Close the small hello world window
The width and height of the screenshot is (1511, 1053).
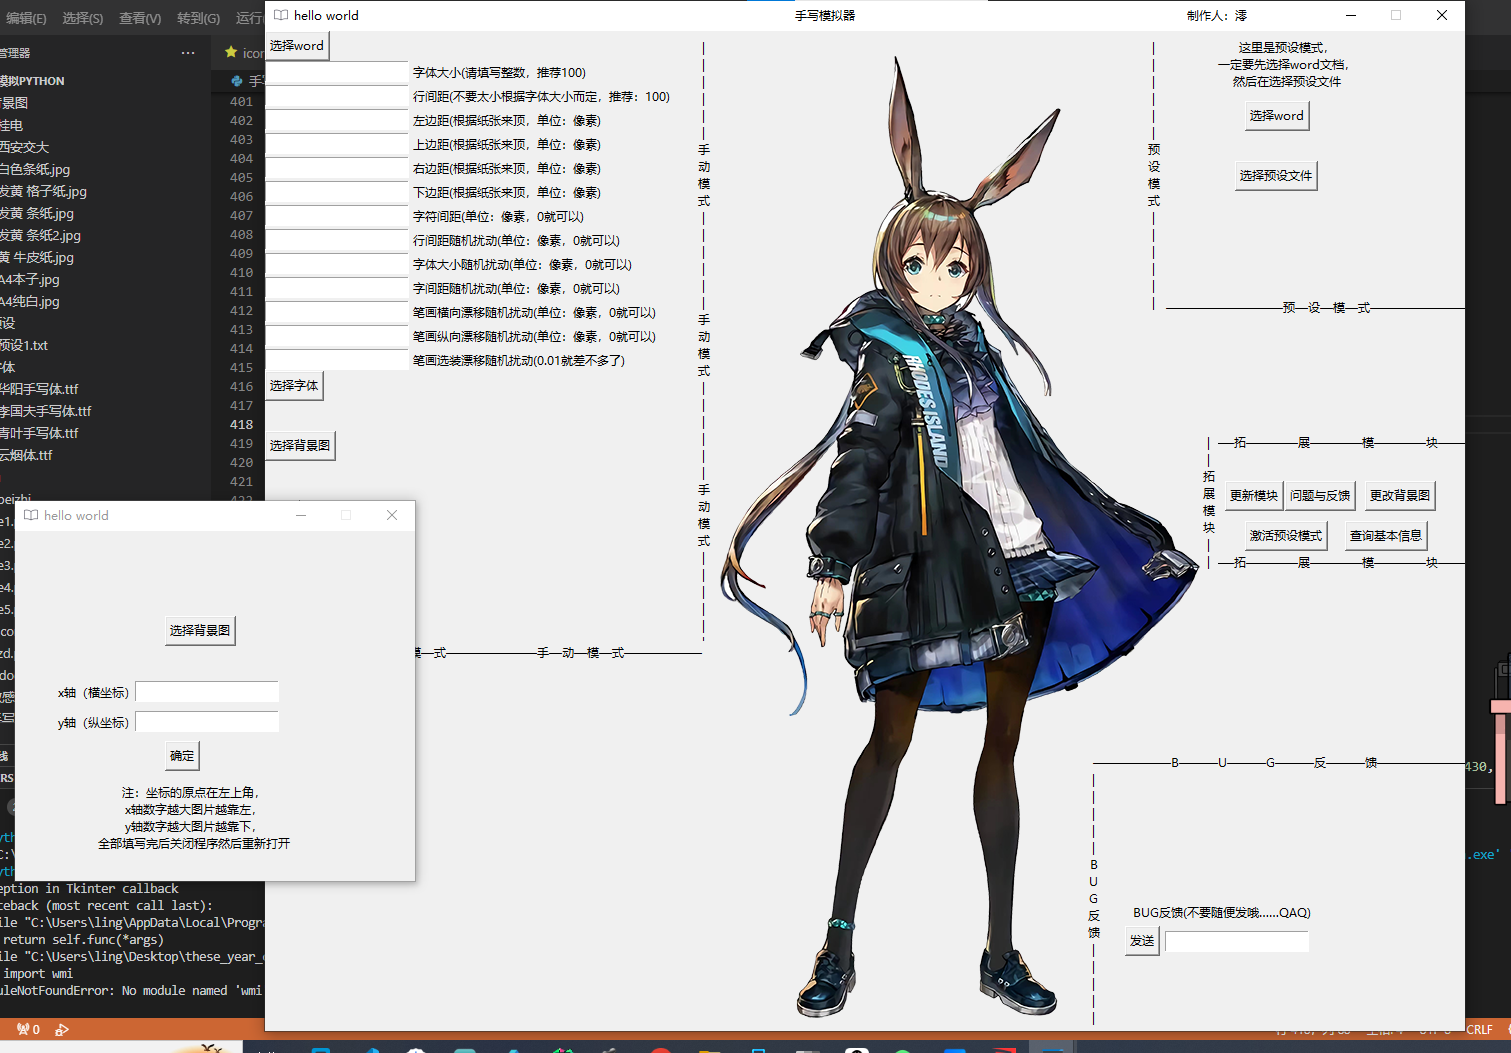392,515
